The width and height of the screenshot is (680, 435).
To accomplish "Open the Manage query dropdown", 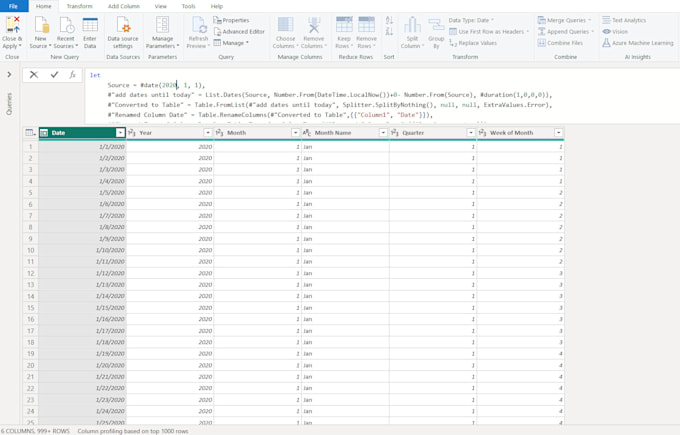I will coord(231,43).
